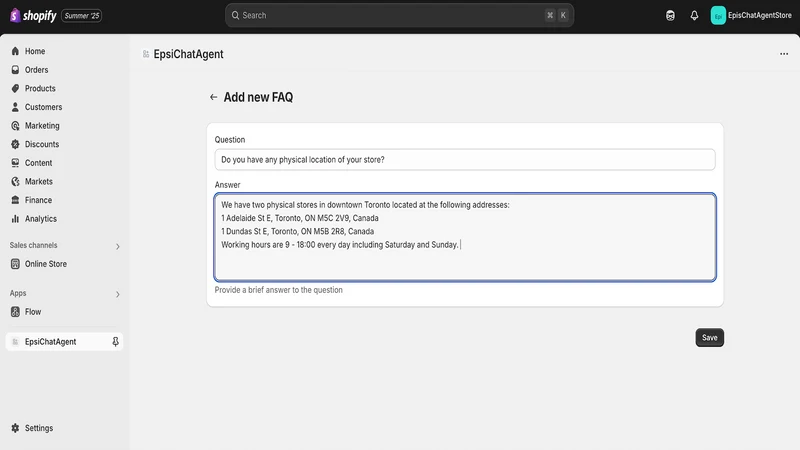Click into the Answer text area
Viewport: 800px width, 450px height.
tap(465, 237)
